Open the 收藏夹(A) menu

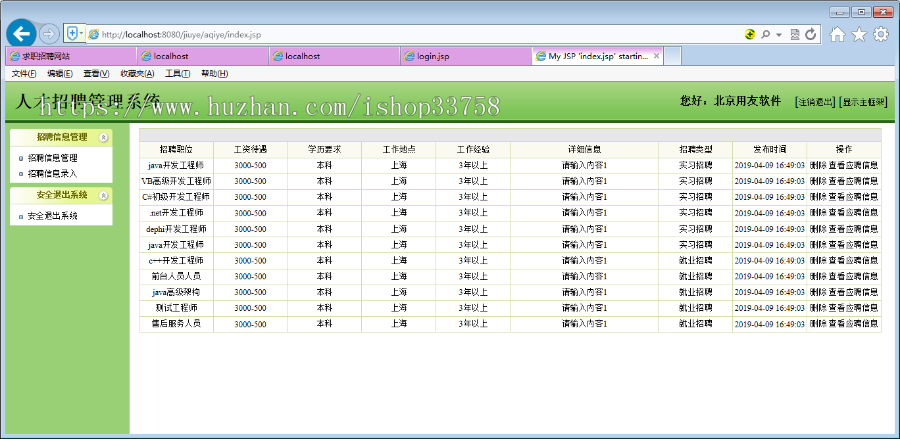137,73
